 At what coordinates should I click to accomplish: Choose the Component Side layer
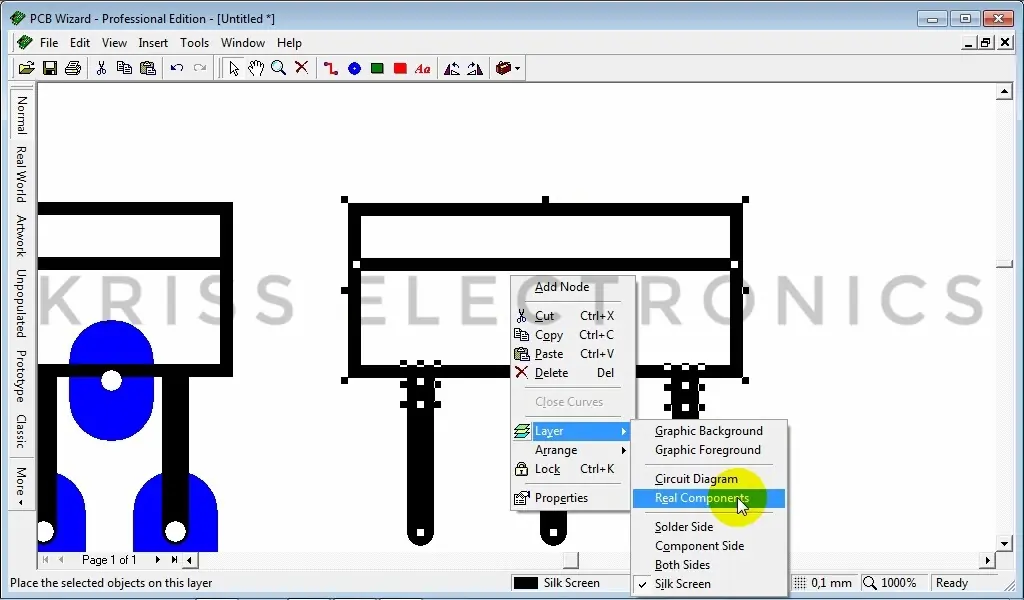tap(709, 546)
